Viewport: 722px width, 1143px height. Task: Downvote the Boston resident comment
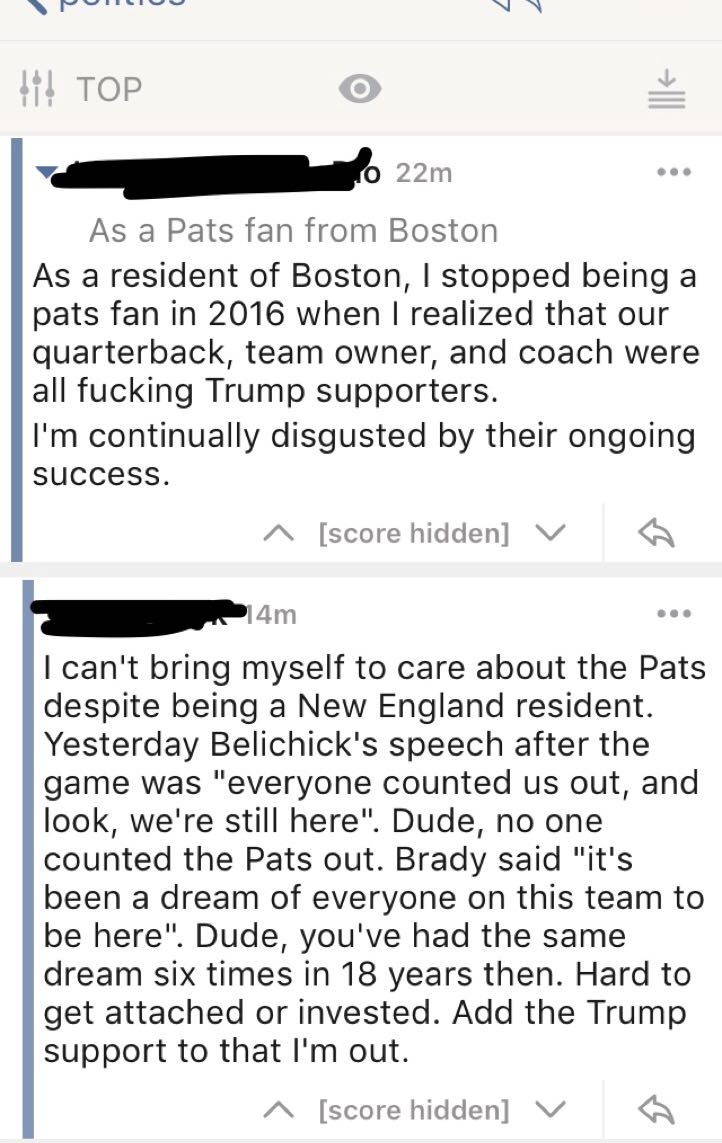point(551,534)
